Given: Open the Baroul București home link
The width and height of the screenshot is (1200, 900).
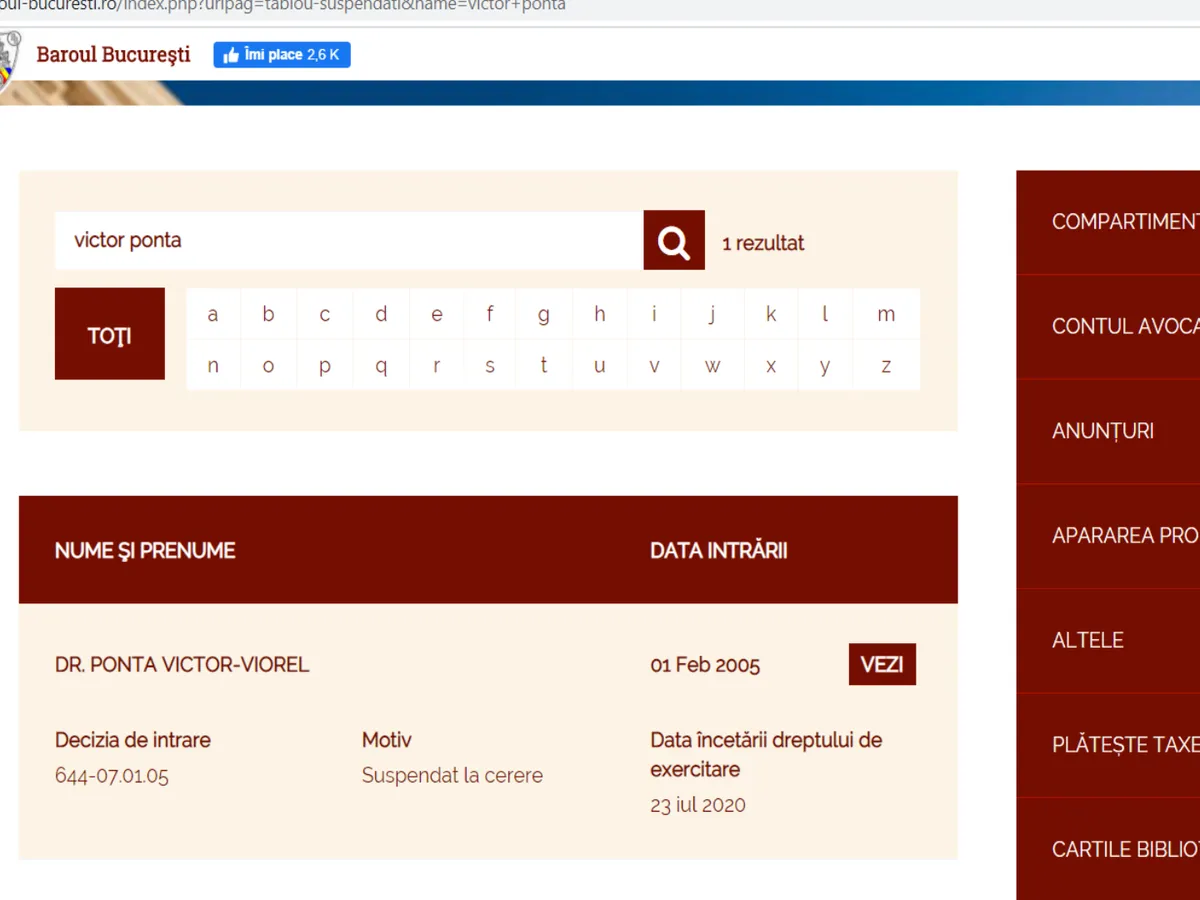Looking at the screenshot, I should [x=113, y=54].
